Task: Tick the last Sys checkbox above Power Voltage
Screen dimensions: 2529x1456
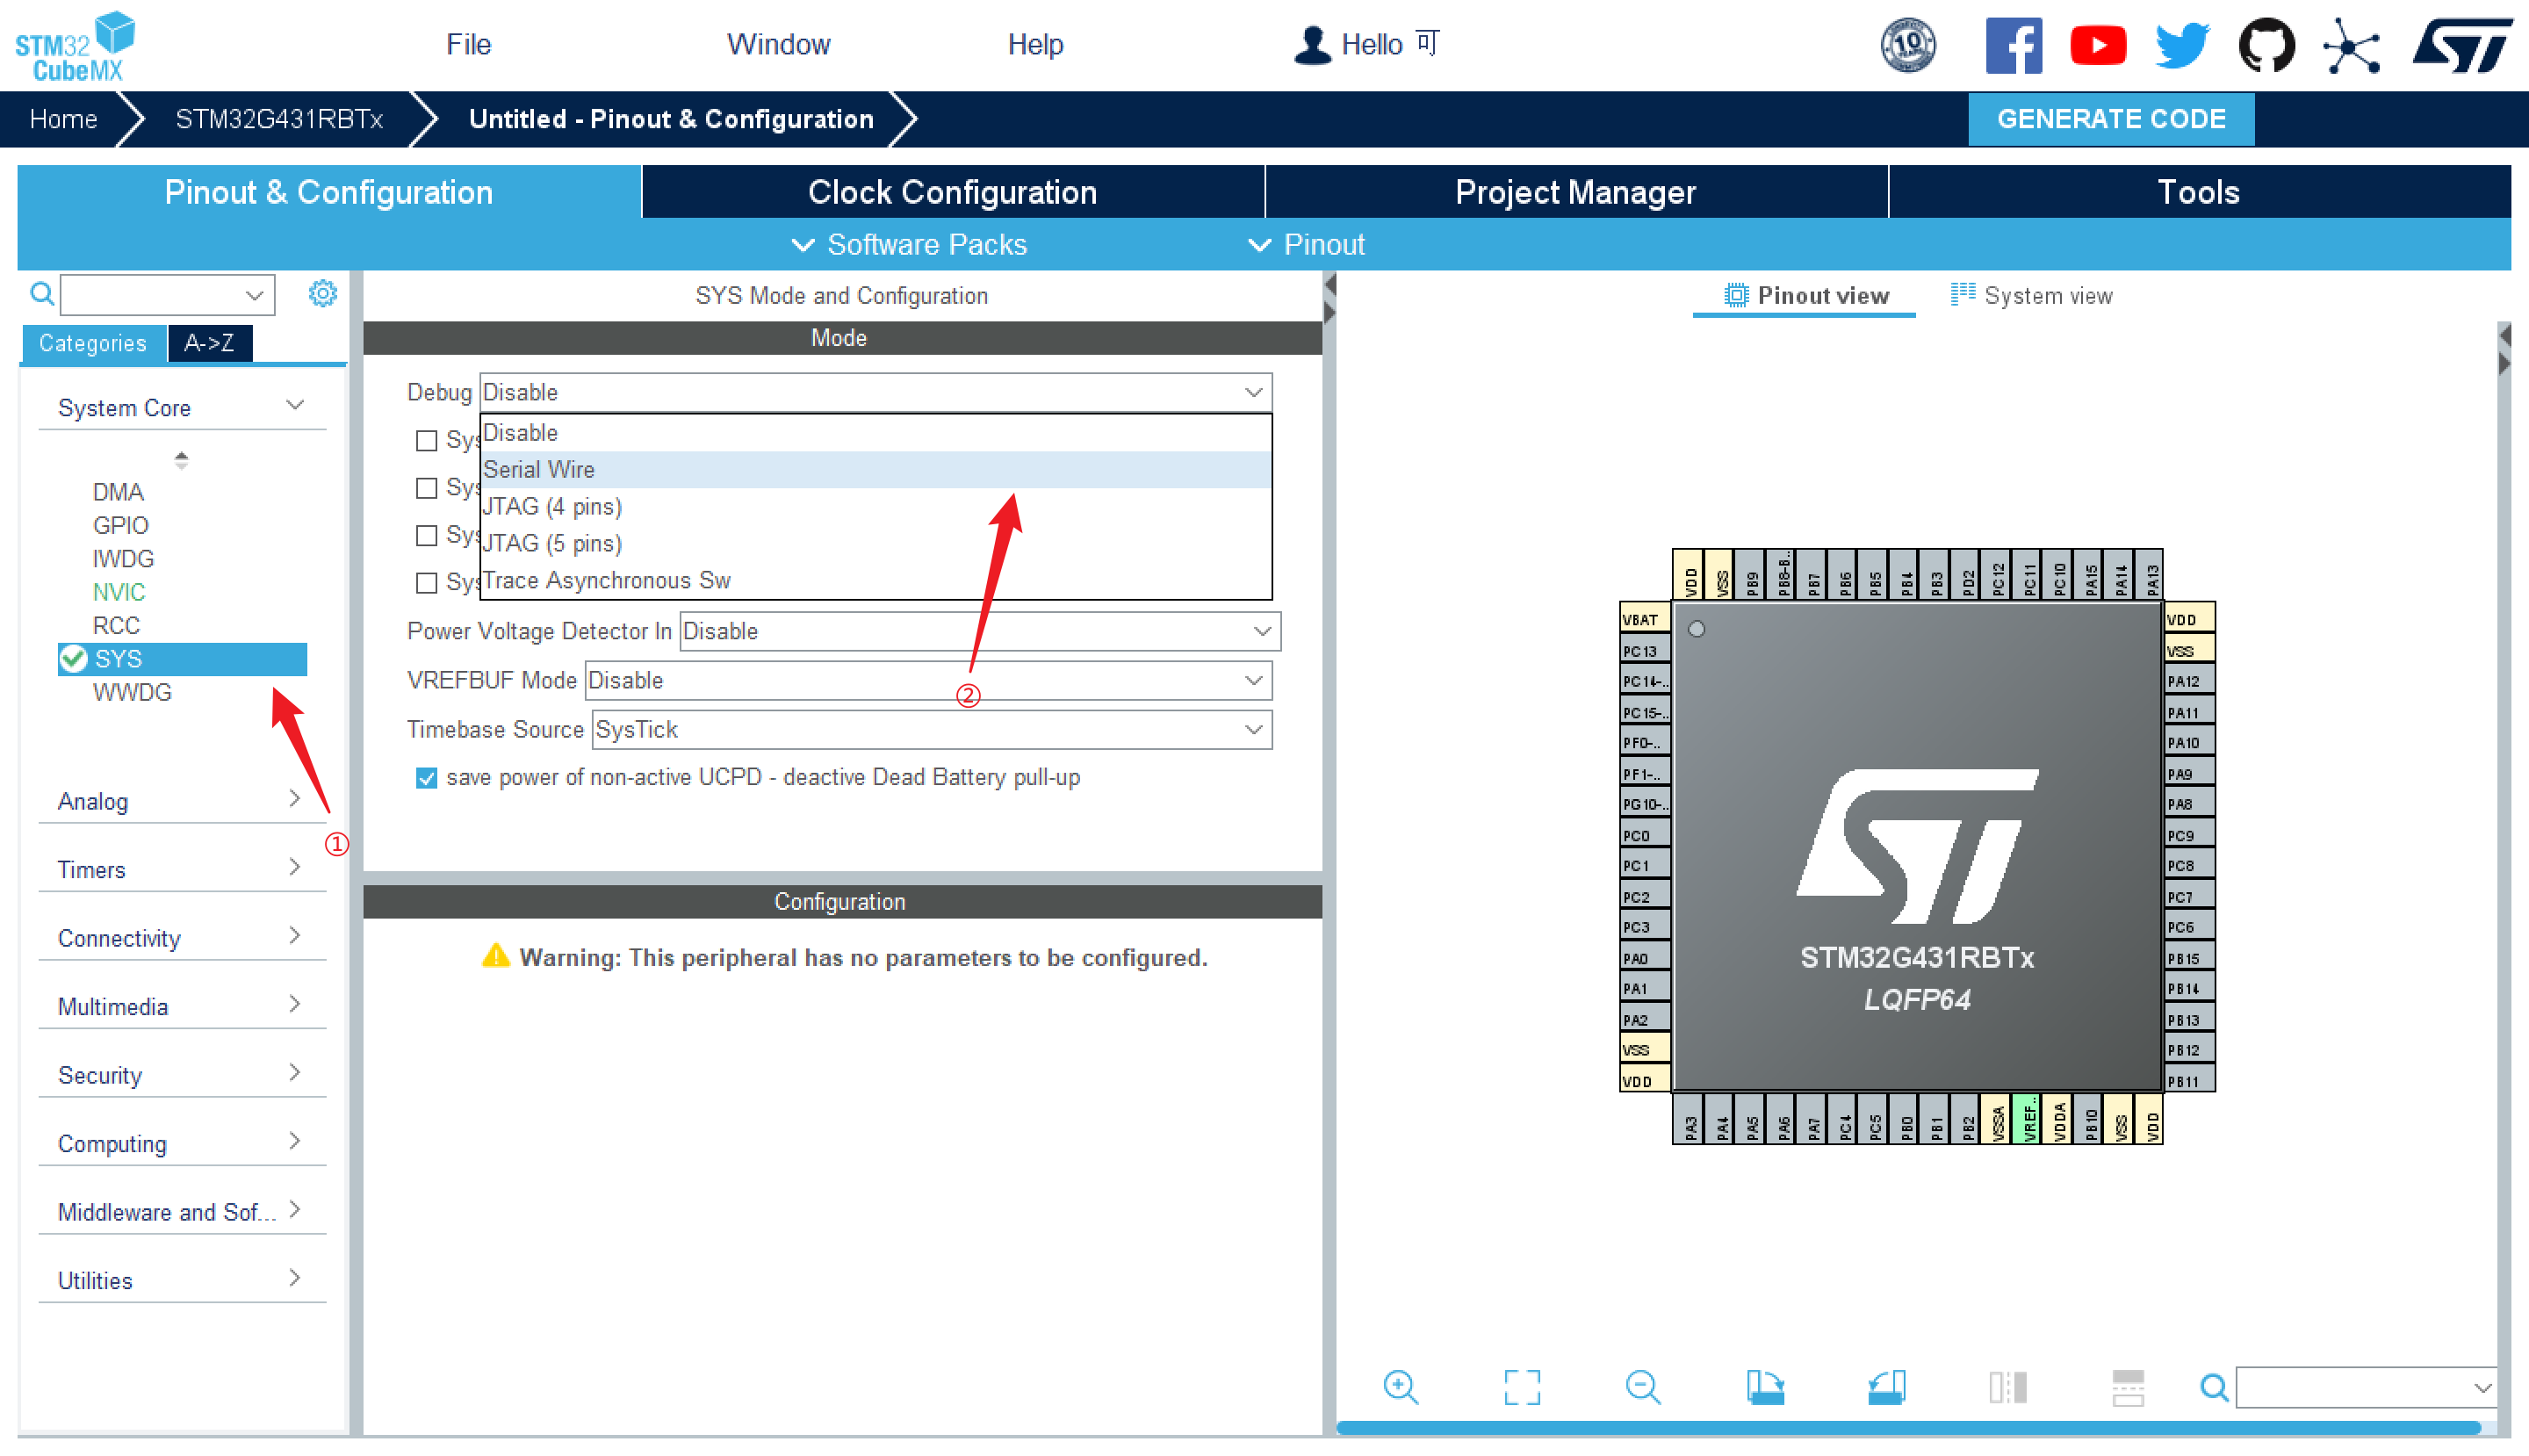Action: tap(427, 582)
